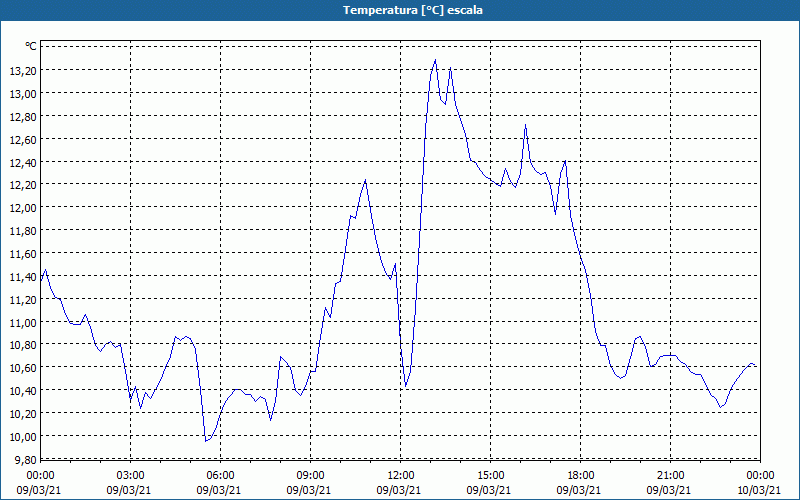The height and width of the screenshot is (500, 800).
Task: Select the 12,40 y-axis value
Action: coord(23,163)
